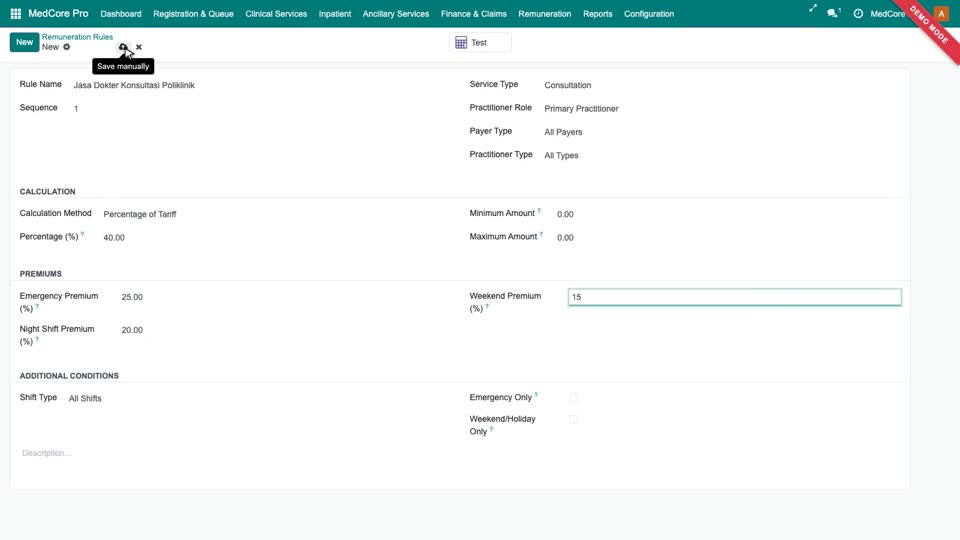The height and width of the screenshot is (540, 960).
Task: Click the MedCore company name in navbar
Action: tap(888, 13)
